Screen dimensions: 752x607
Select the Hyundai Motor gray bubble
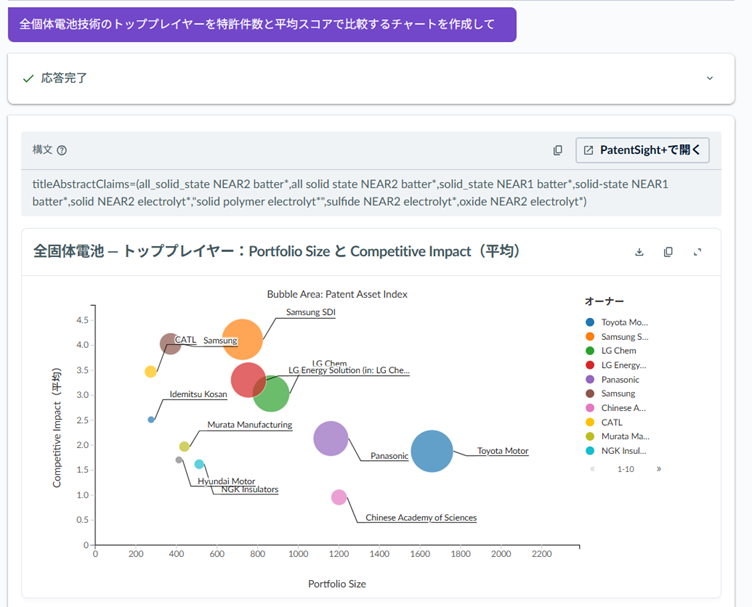tap(179, 460)
